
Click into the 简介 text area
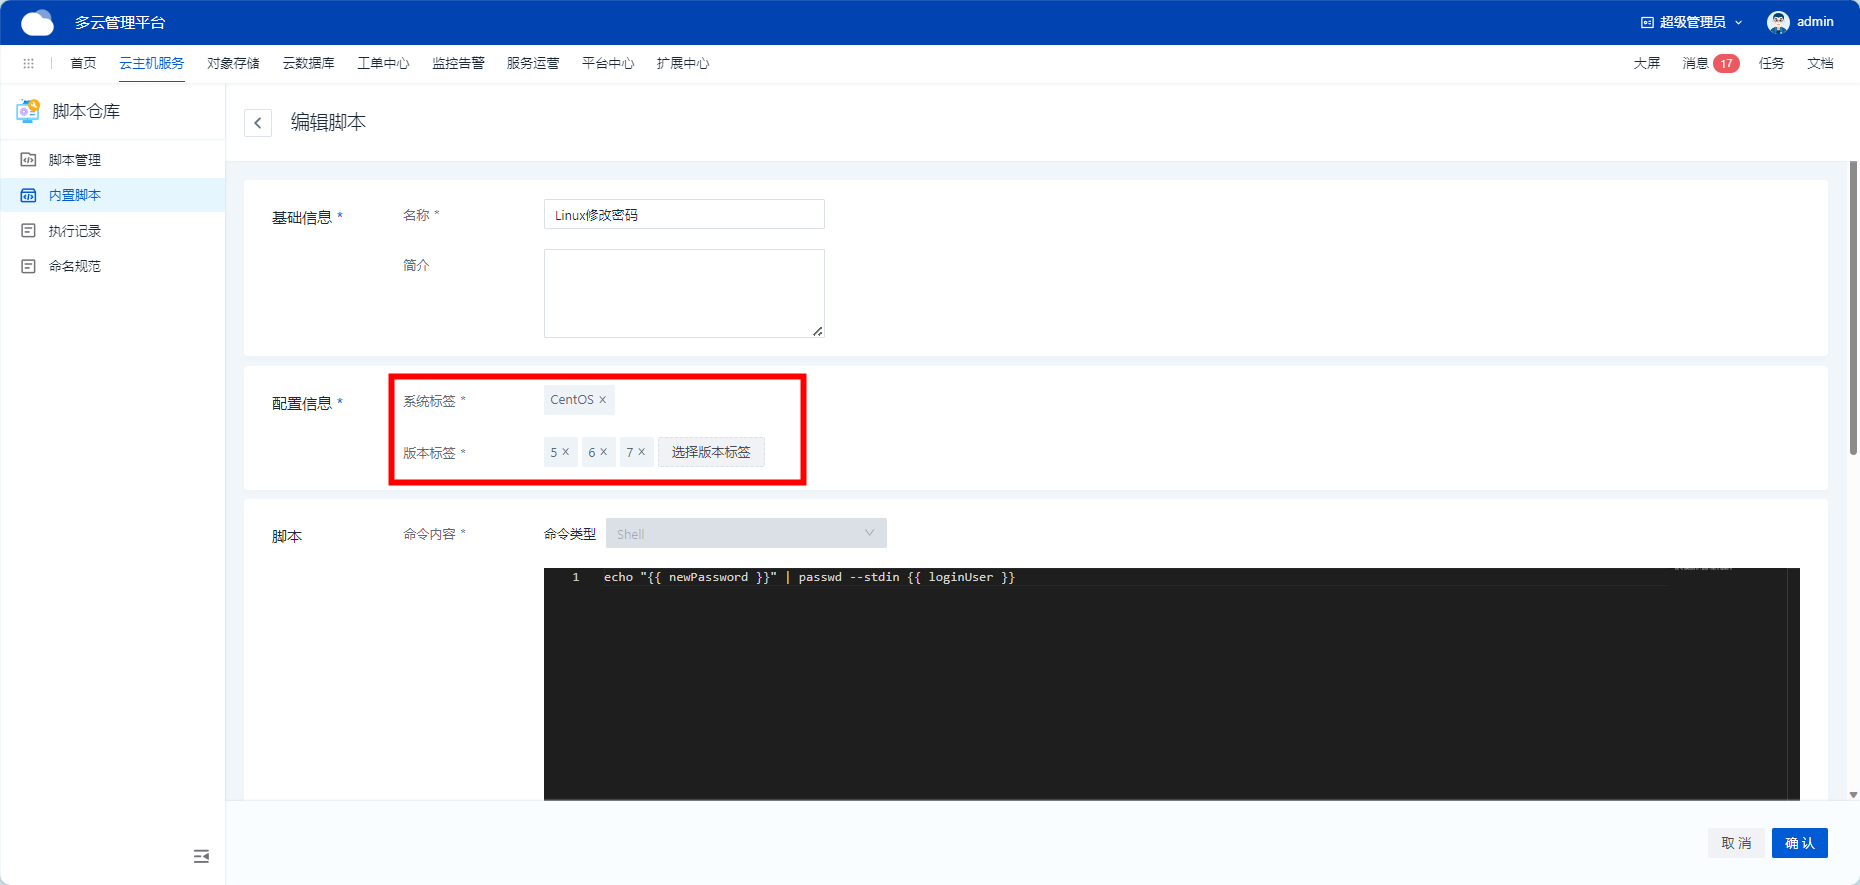[x=684, y=293]
